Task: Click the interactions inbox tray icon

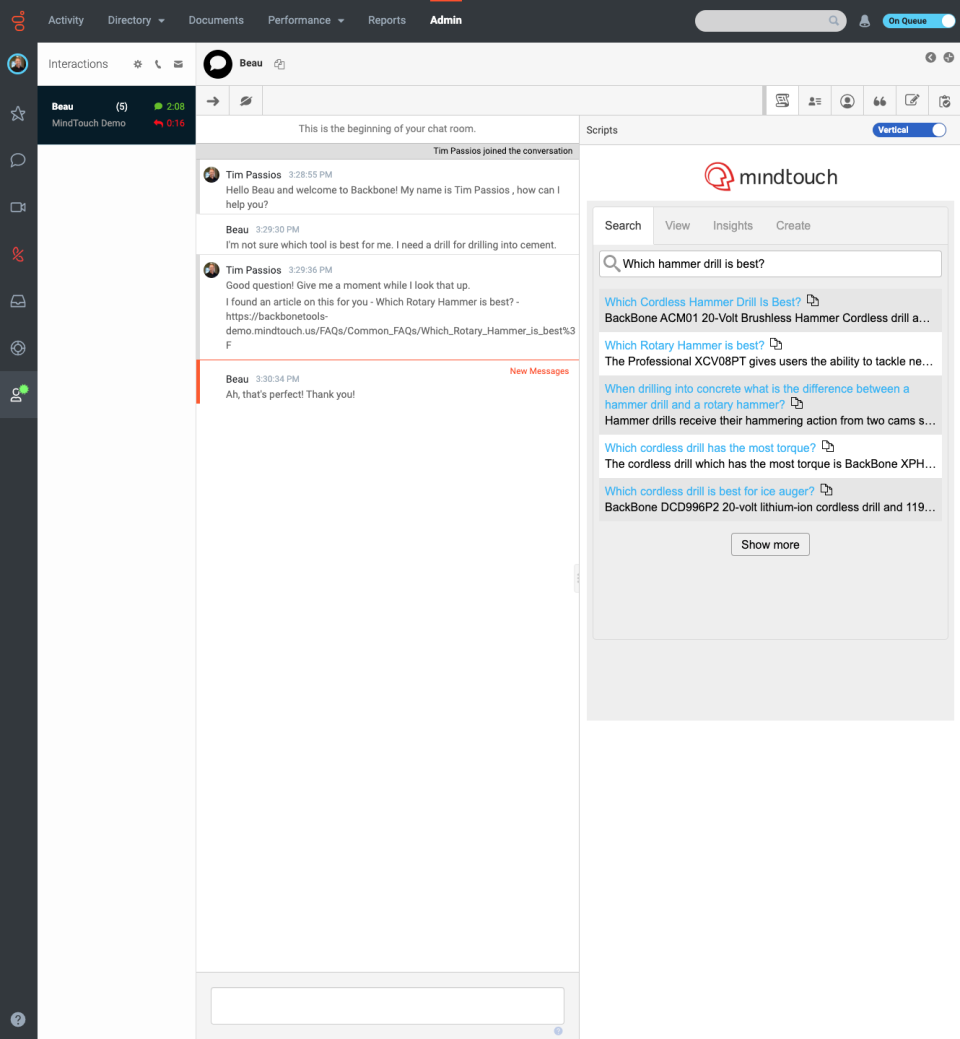Action: (x=17, y=301)
